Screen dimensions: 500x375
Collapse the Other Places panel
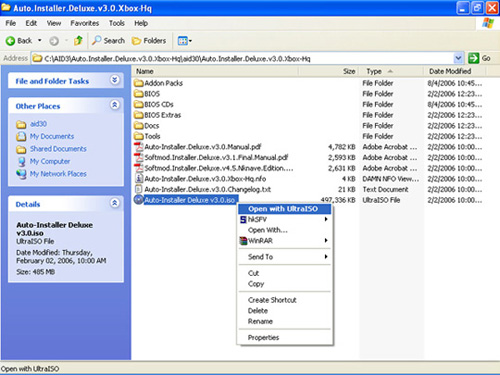point(115,105)
